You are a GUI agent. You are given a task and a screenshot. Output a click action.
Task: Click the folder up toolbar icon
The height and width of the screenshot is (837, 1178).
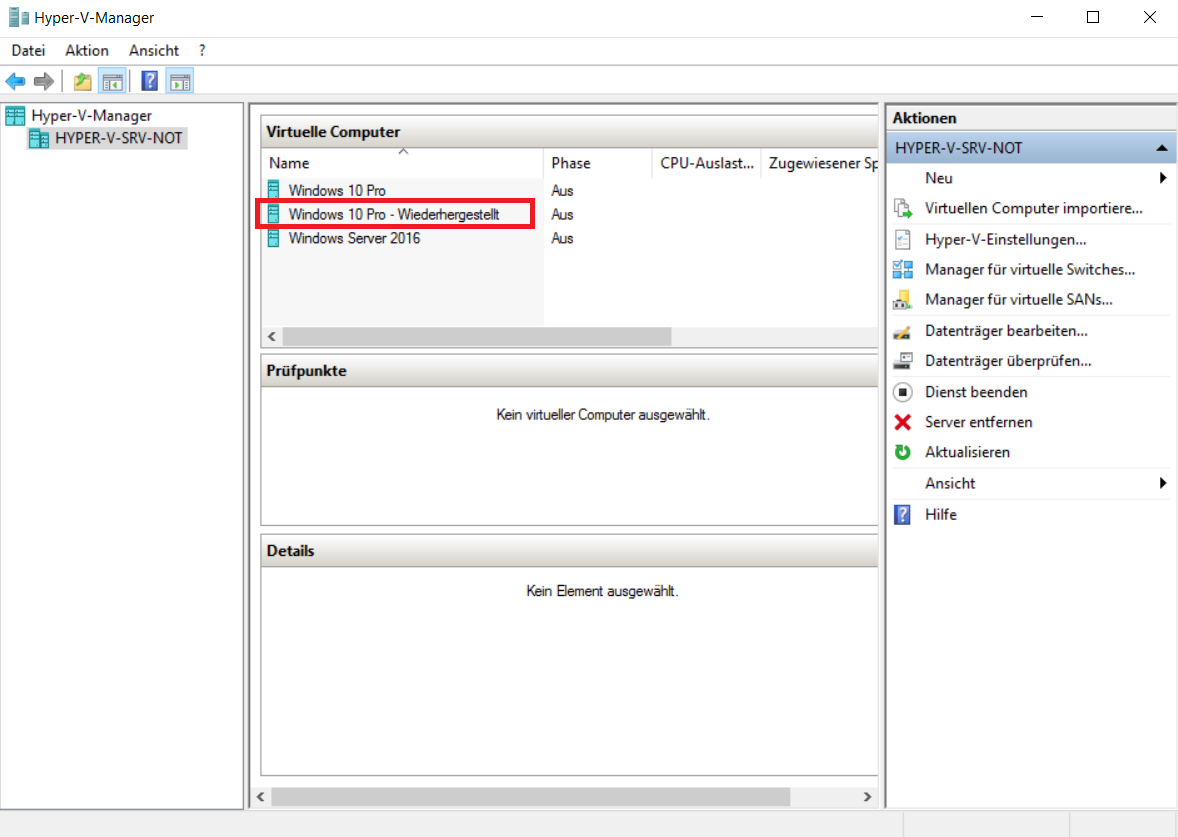(x=82, y=82)
